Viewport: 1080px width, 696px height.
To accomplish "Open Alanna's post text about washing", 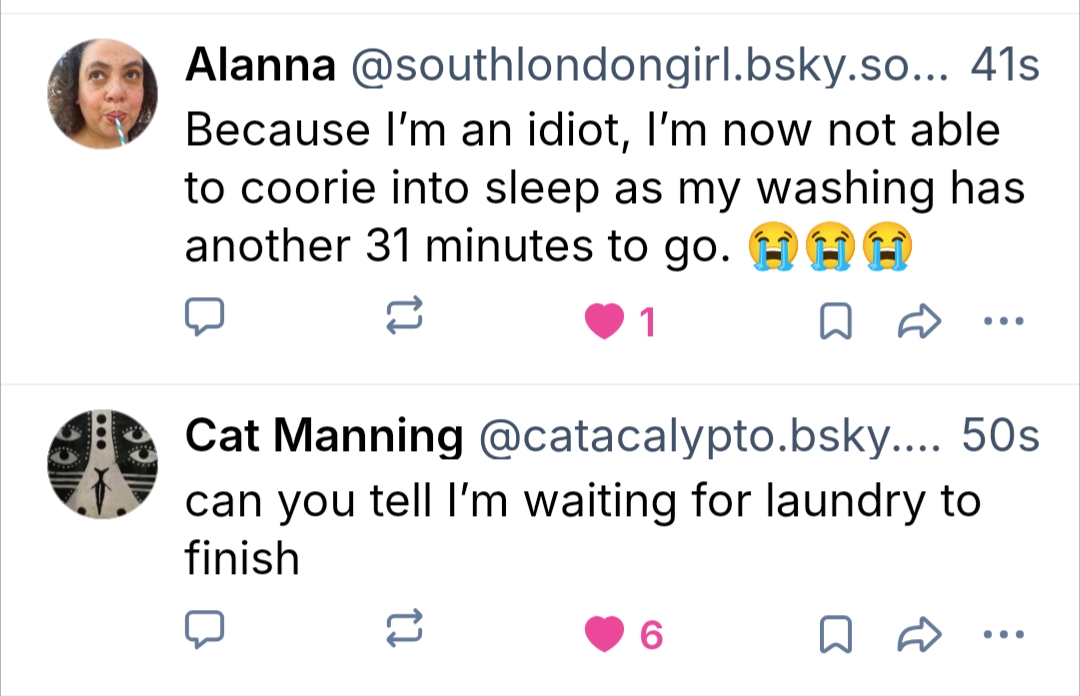I will point(590,190).
